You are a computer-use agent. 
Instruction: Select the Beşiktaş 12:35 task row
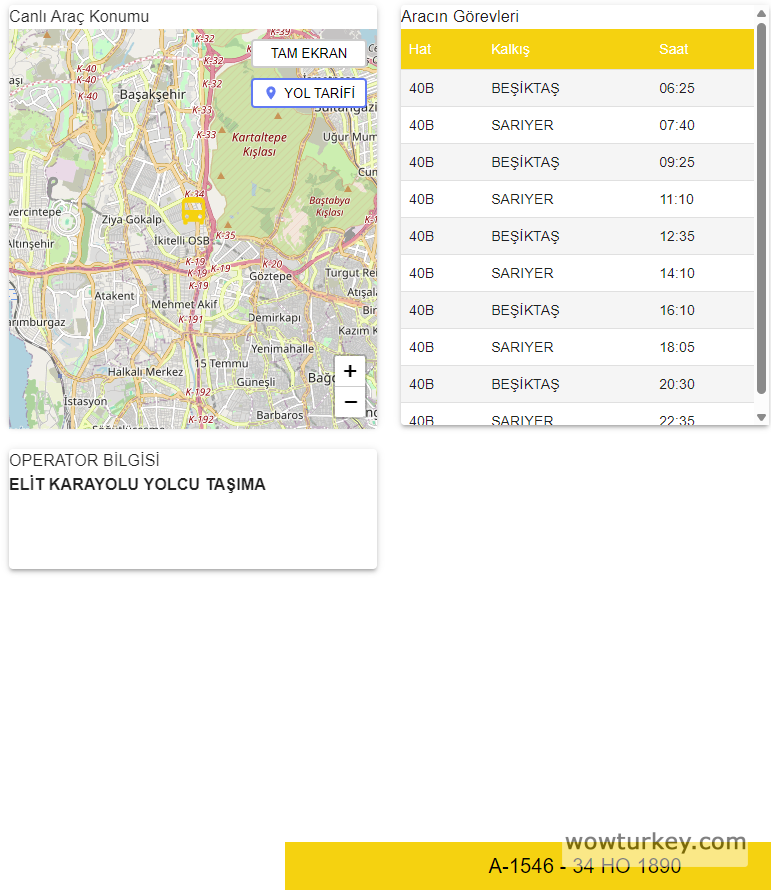click(577, 236)
